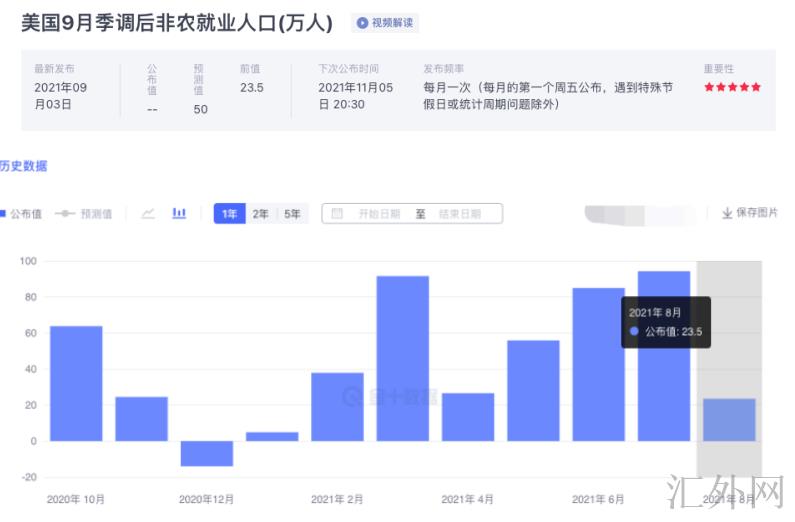Click the blue dot in tooltip
The image size is (795, 522).
point(634,331)
